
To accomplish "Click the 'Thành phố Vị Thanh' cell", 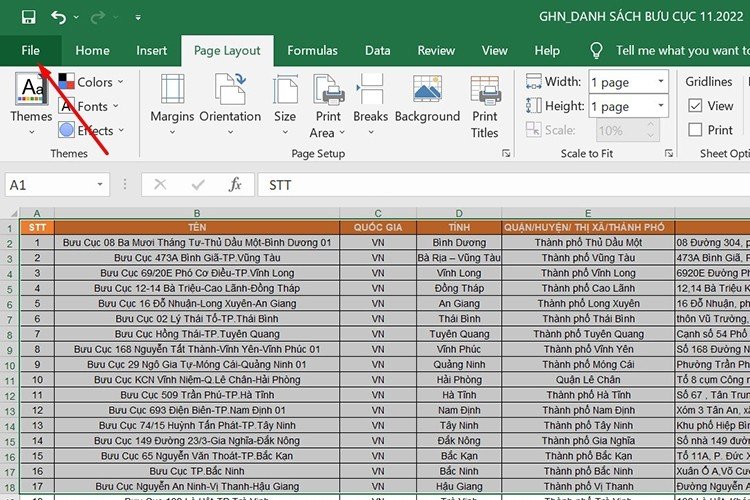I will pos(588,487).
